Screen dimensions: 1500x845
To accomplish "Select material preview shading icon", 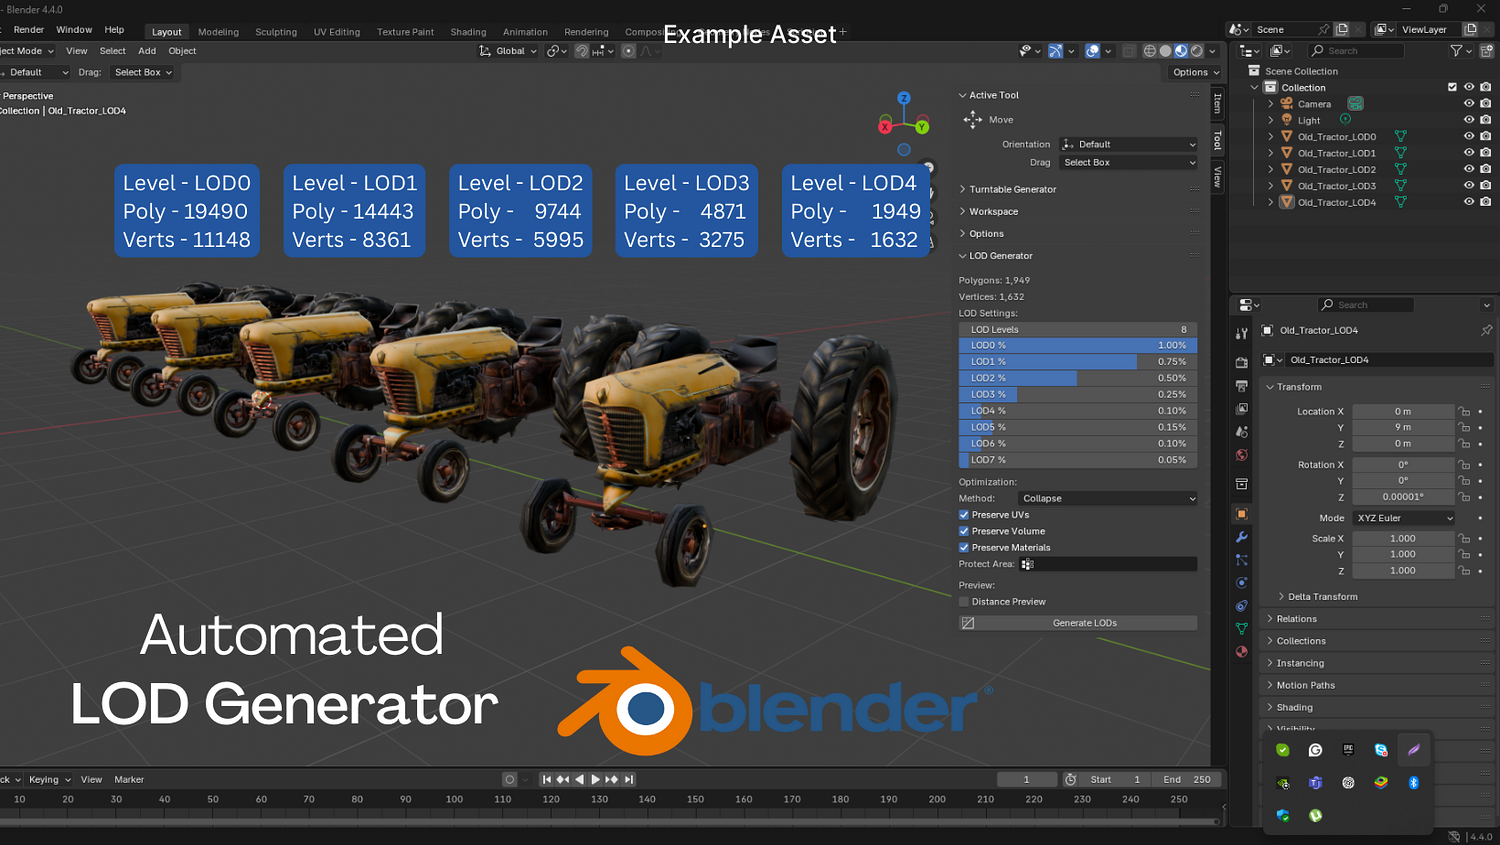I will 1181,51.
